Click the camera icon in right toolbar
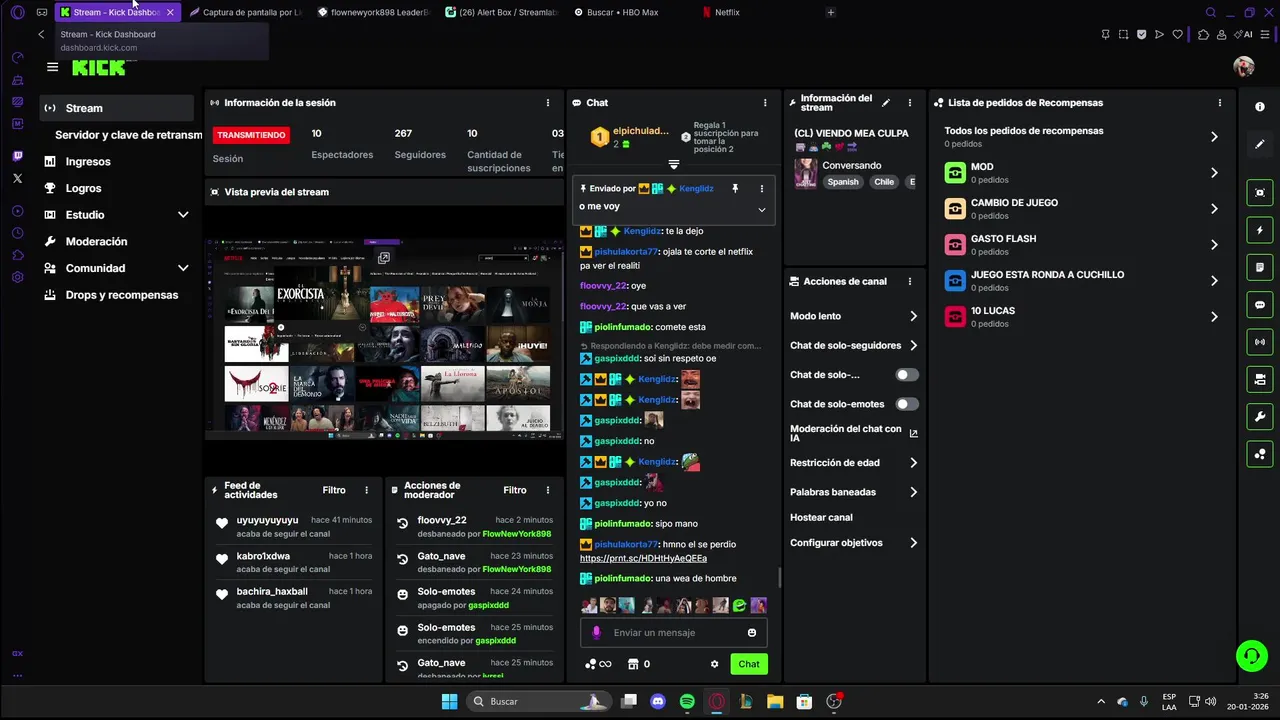The image size is (1280, 720). tap(1260, 379)
